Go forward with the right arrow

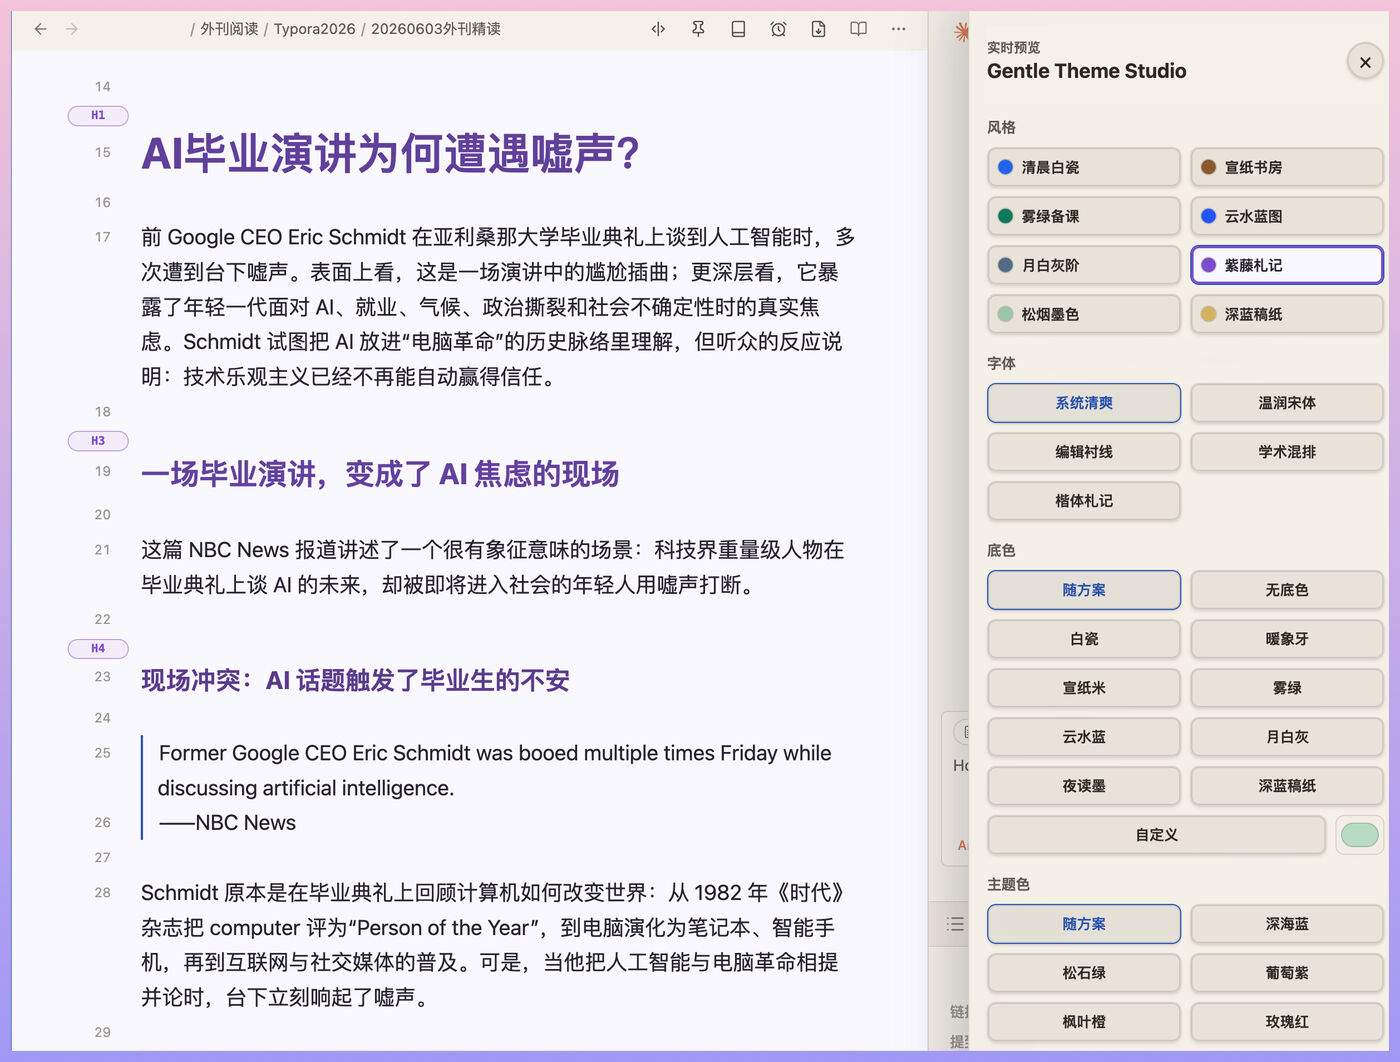pyautogui.click(x=72, y=29)
